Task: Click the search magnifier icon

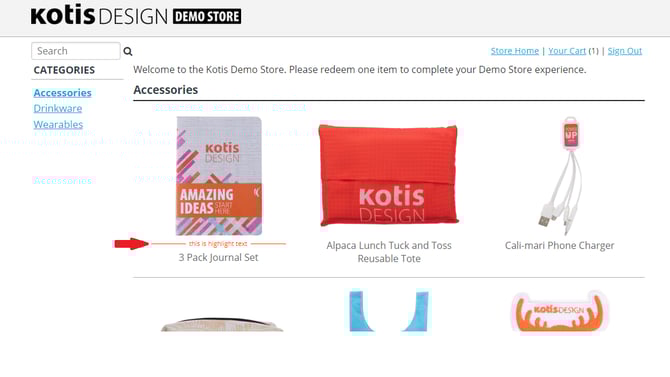Action: click(x=128, y=51)
